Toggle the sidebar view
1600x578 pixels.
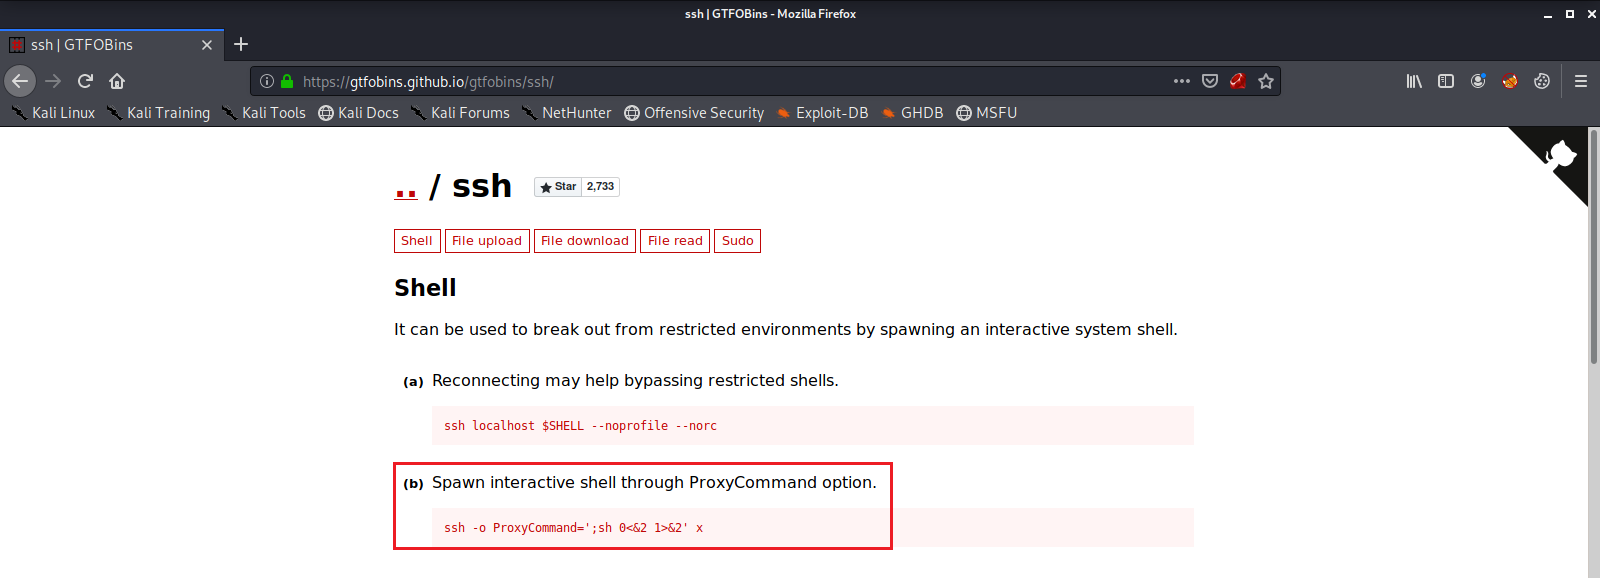(1446, 81)
